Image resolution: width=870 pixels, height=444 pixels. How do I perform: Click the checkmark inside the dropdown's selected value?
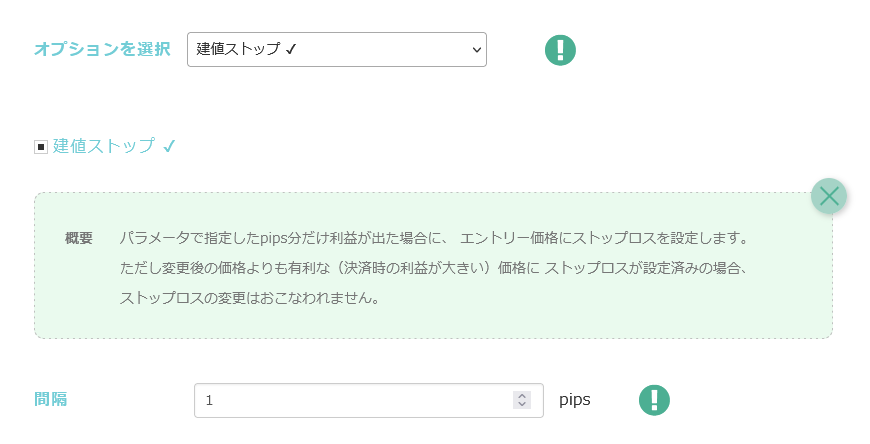291,49
